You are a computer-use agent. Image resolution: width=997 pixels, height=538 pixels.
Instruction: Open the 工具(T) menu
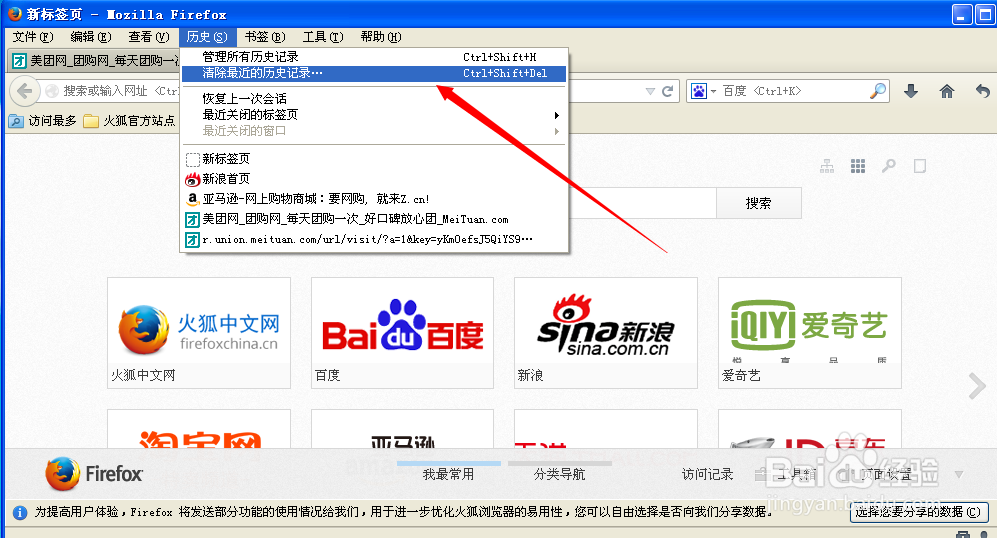click(x=323, y=37)
